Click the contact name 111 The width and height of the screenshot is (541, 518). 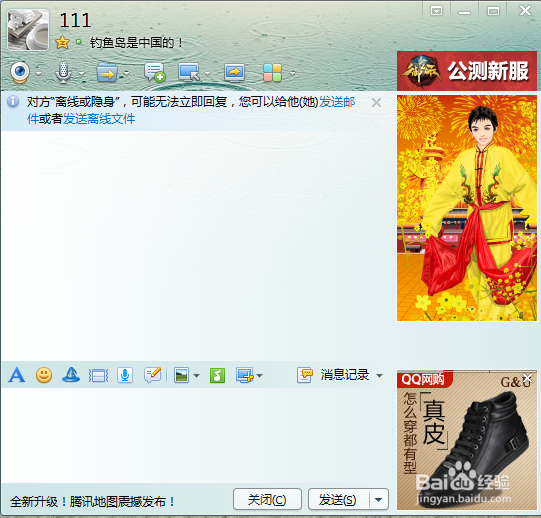[75, 20]
